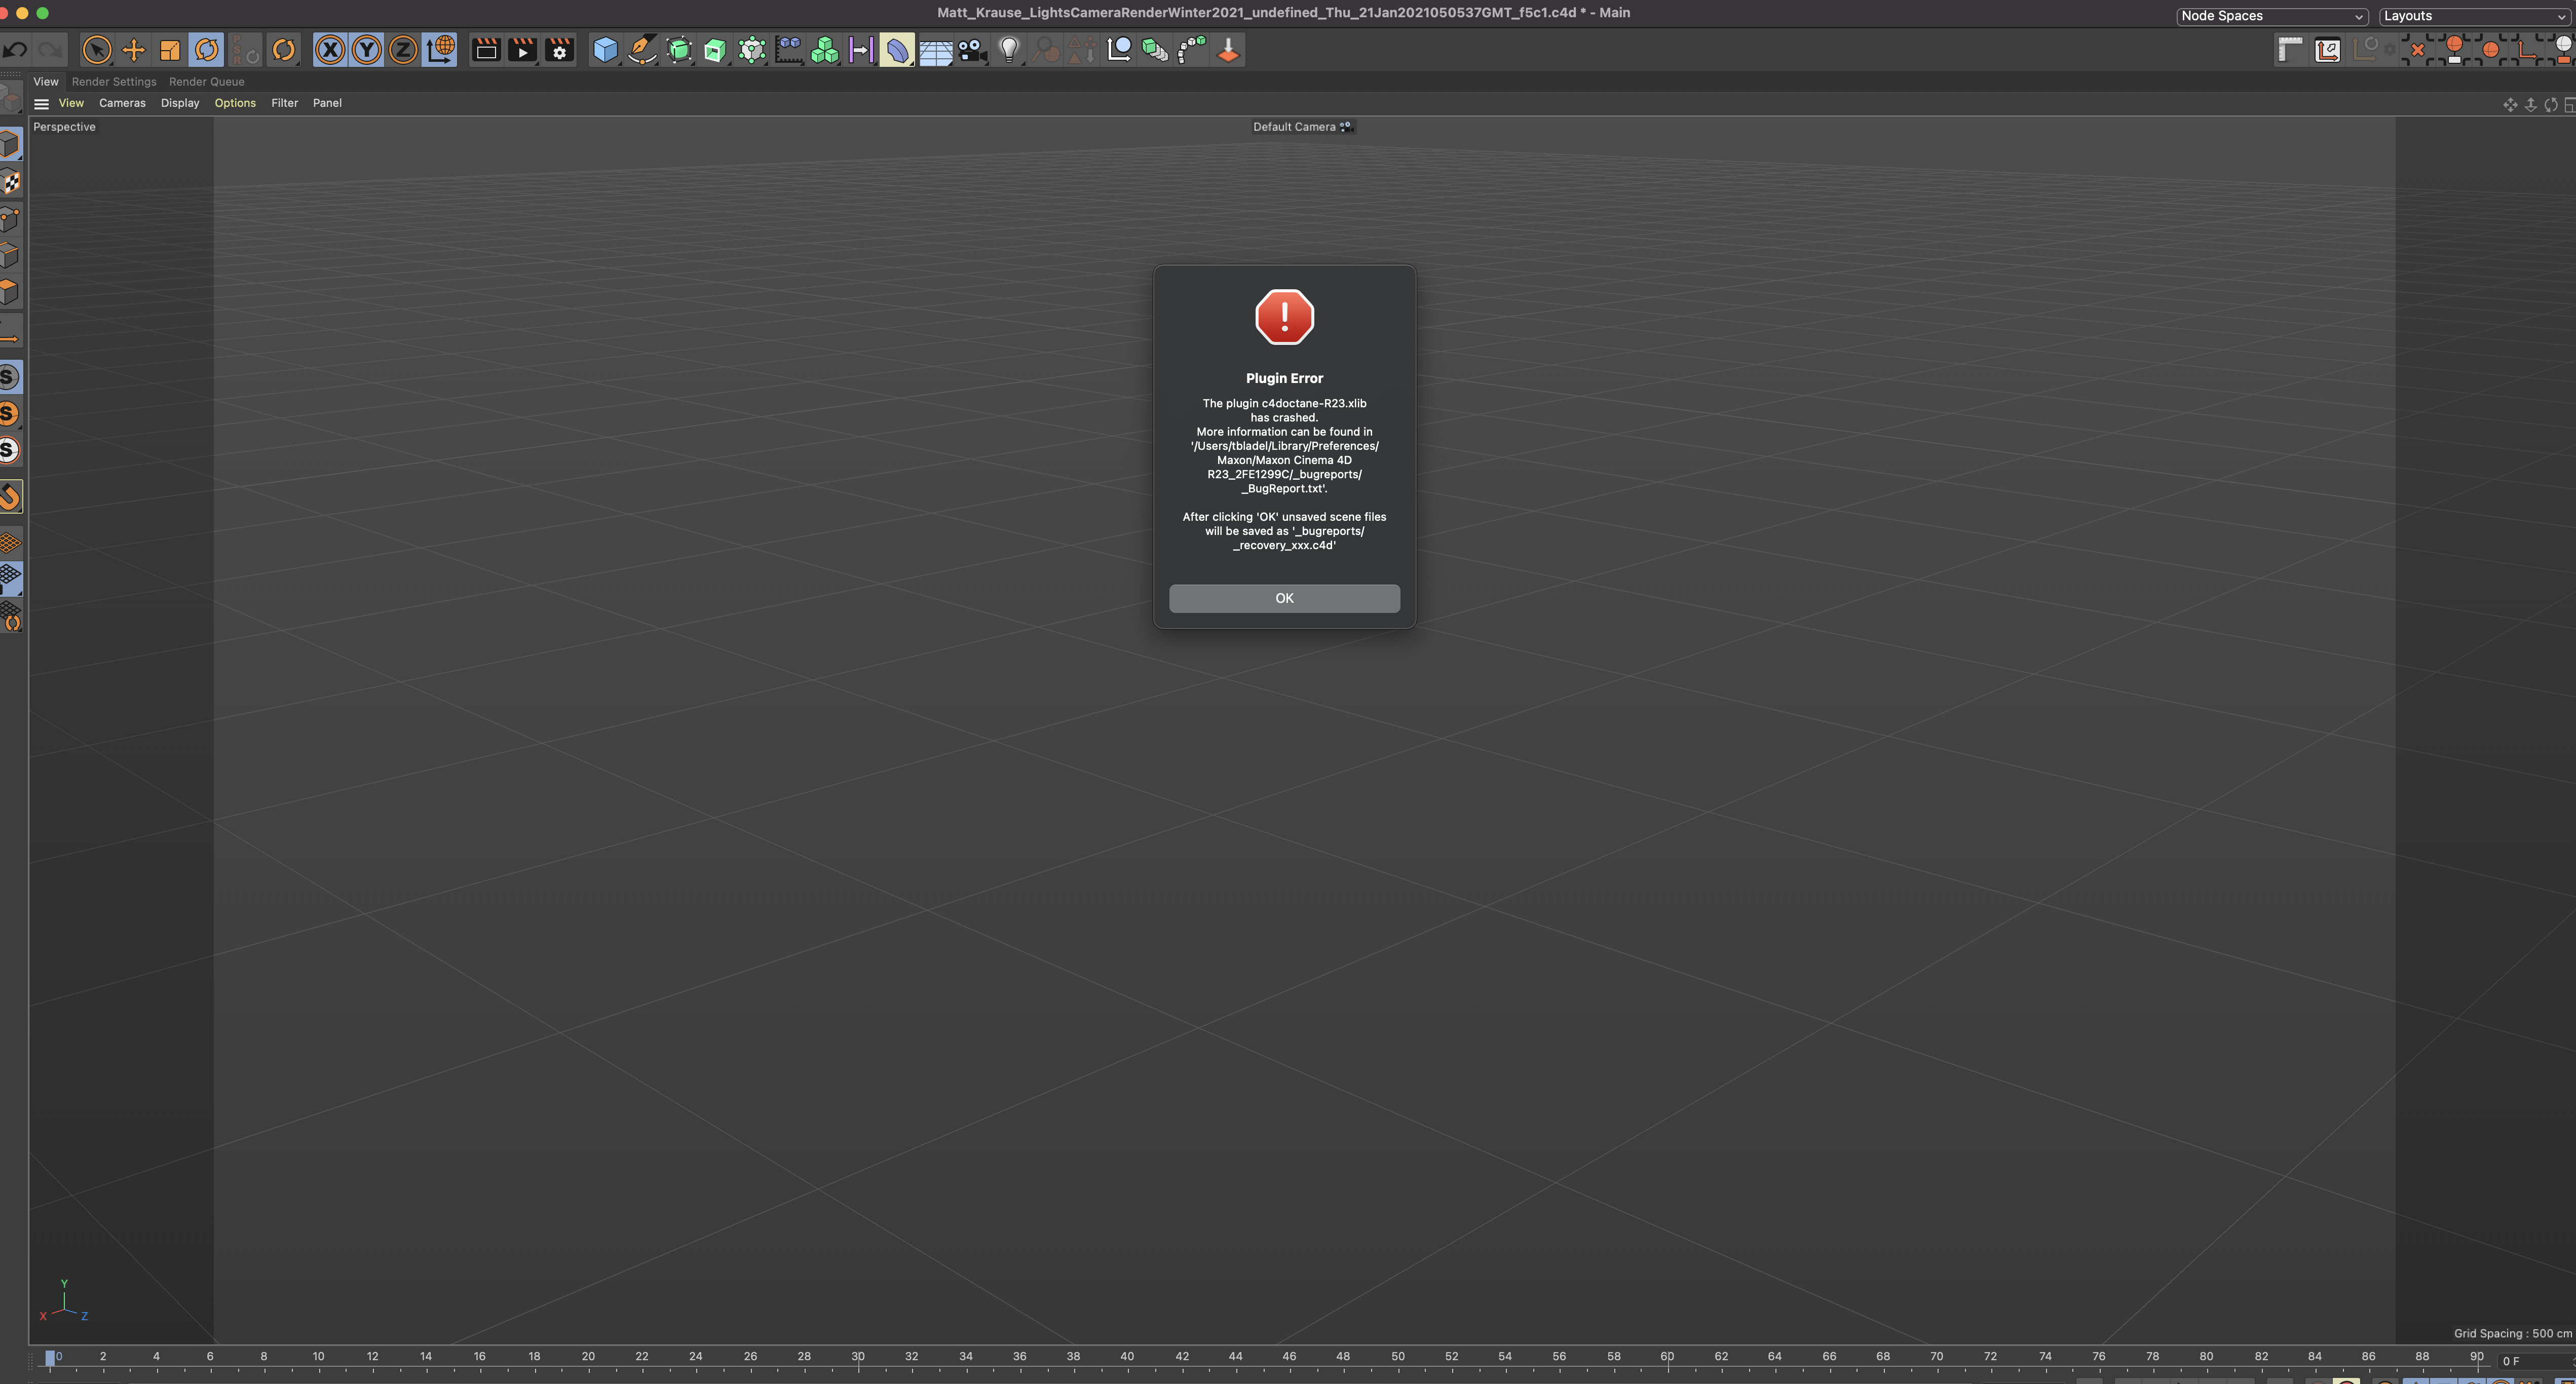Screen dimensions: 2576x1384
Task: Open the recent tools rotate icon
Action: (x=284, y=50)
